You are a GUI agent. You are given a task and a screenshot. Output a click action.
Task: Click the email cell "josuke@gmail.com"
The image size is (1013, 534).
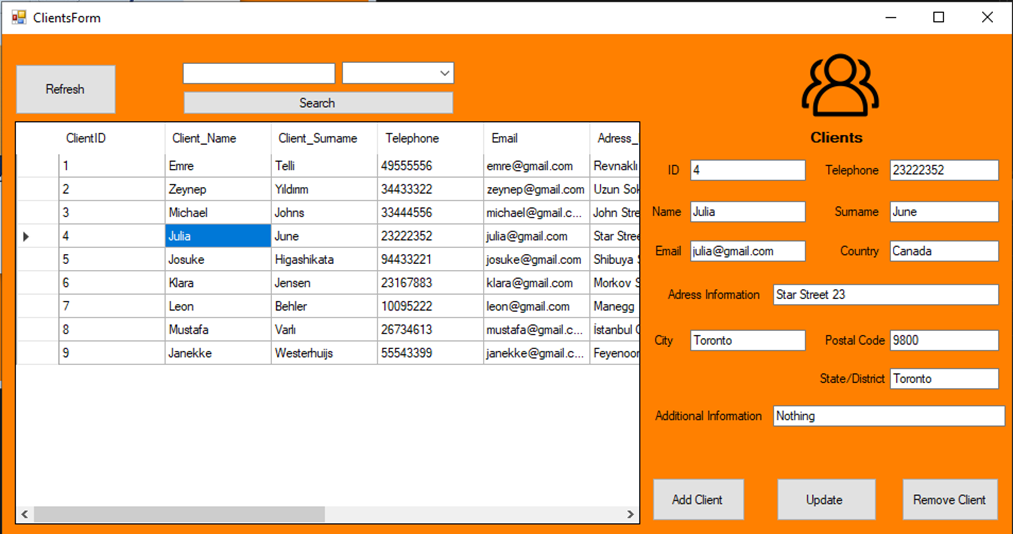click(536, 260)
